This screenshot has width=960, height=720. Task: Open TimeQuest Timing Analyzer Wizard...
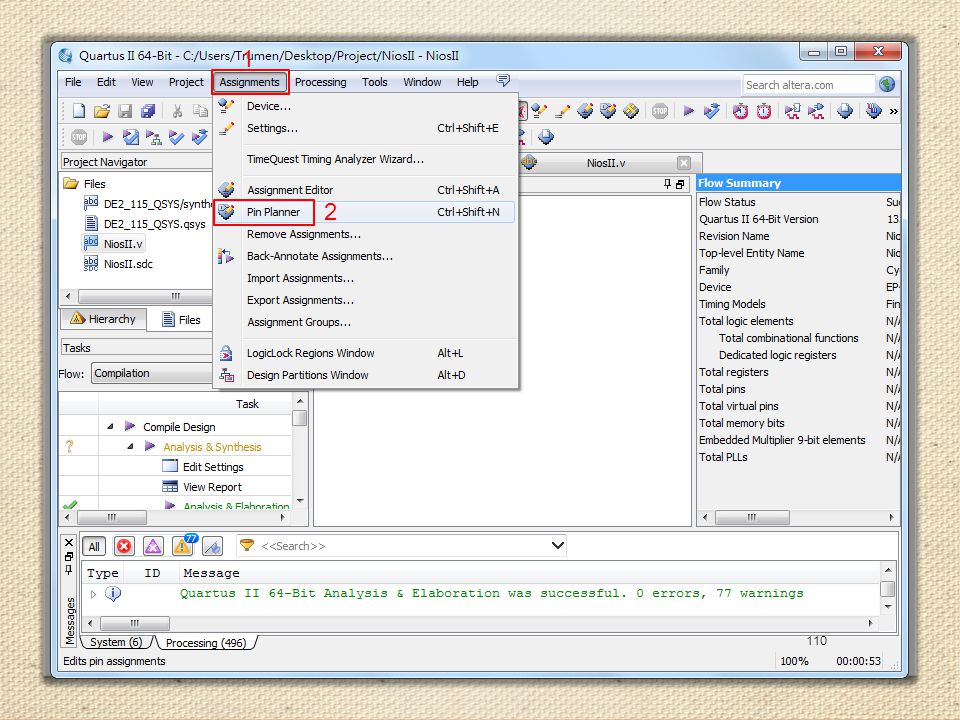pos(364,159)
